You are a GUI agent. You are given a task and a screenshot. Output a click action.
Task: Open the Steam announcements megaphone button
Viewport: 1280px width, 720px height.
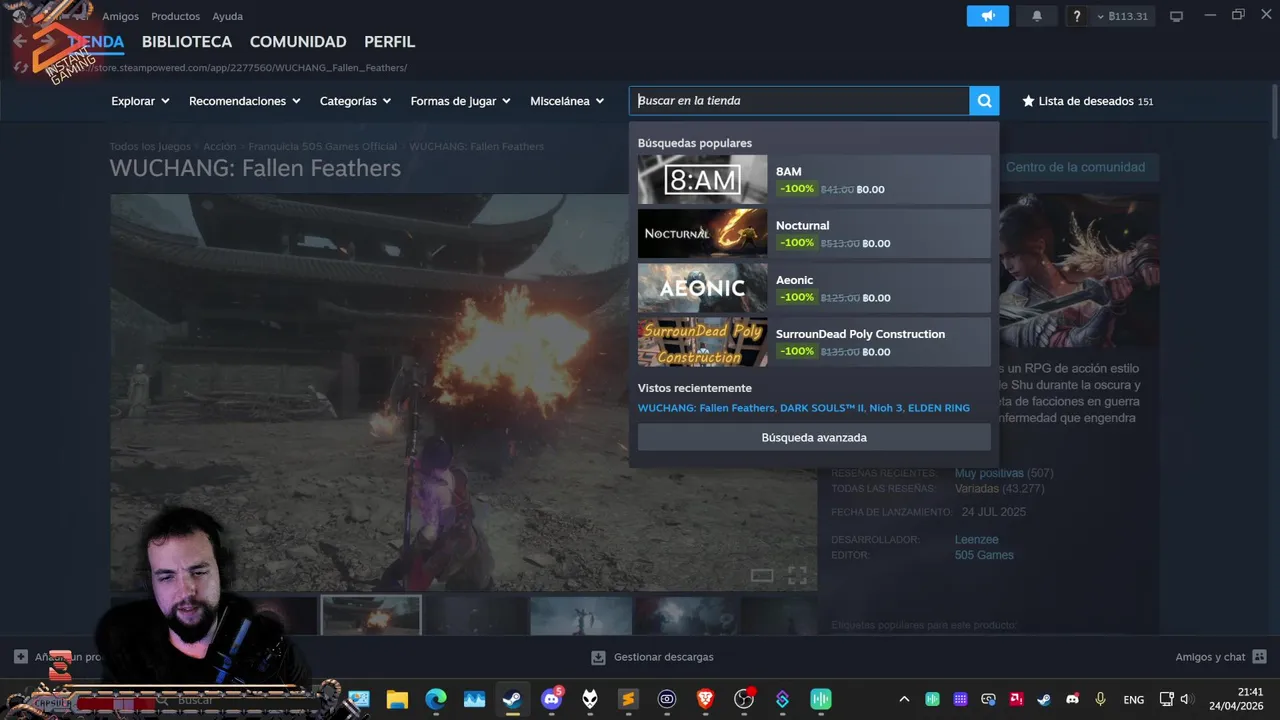click(x=988, y=16)
